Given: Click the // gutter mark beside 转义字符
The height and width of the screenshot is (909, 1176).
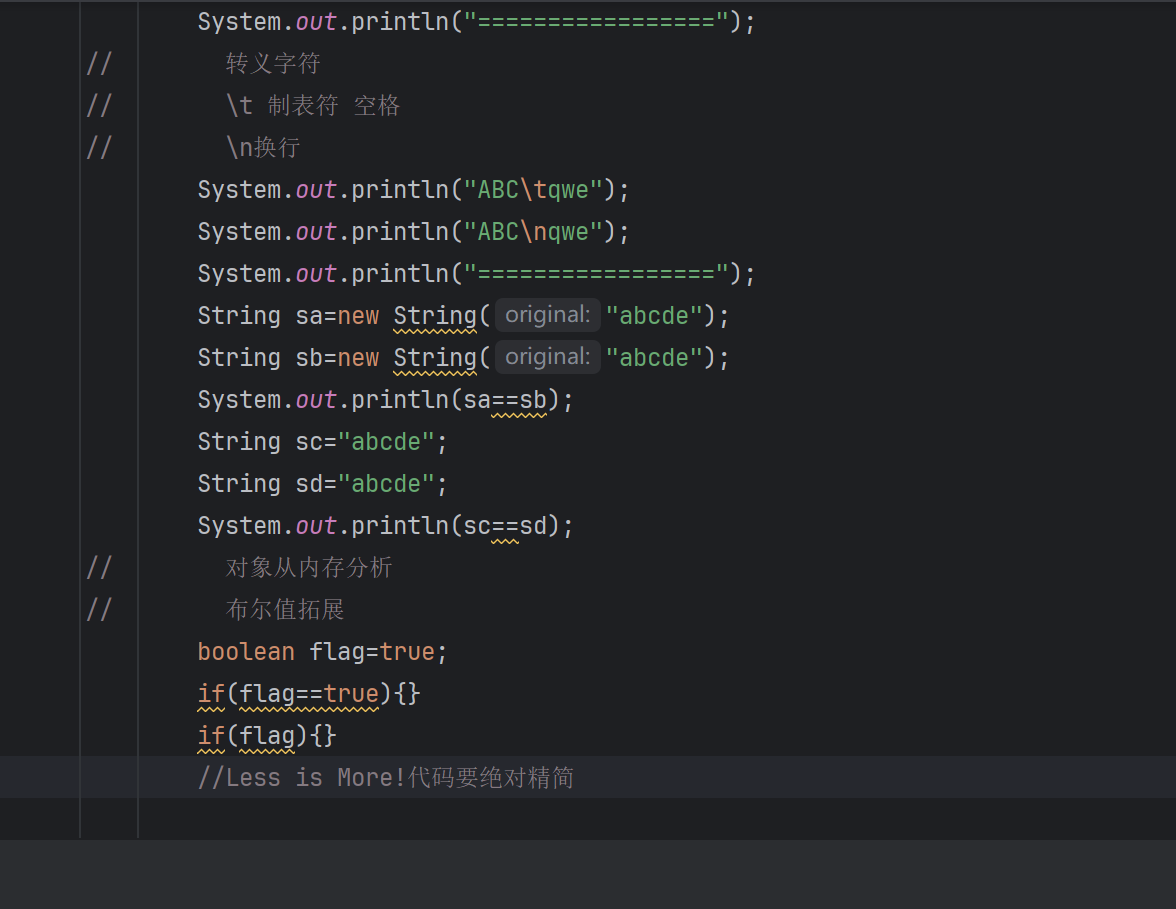Looking at the screenshot, I should (x=99, y=63).
